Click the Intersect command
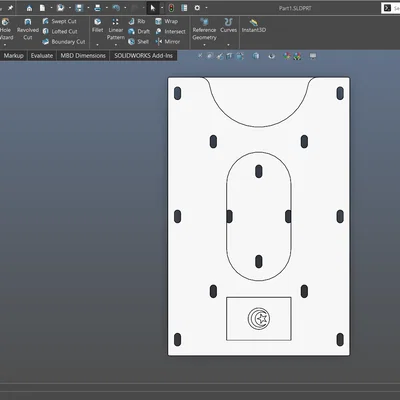 pyautogui.click(x=170, y=31)
